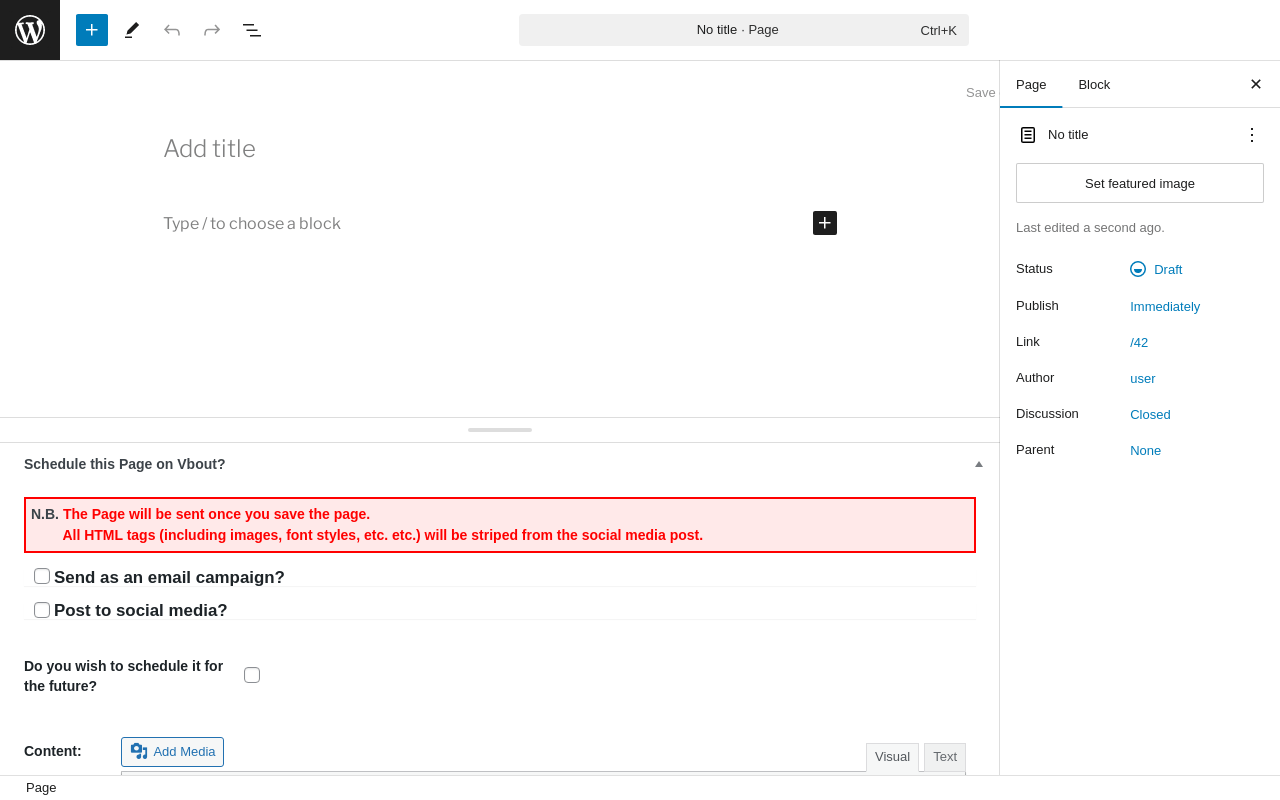Switch editor to Text tab
Screen dimensions: 1280x800
pos(945,757)
